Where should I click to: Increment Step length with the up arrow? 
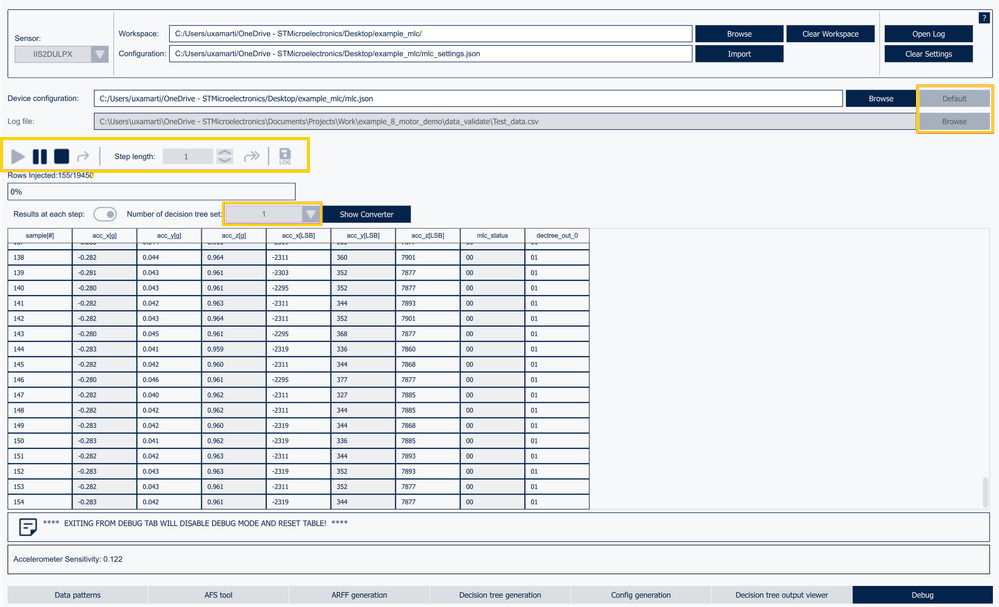point(226,150)
